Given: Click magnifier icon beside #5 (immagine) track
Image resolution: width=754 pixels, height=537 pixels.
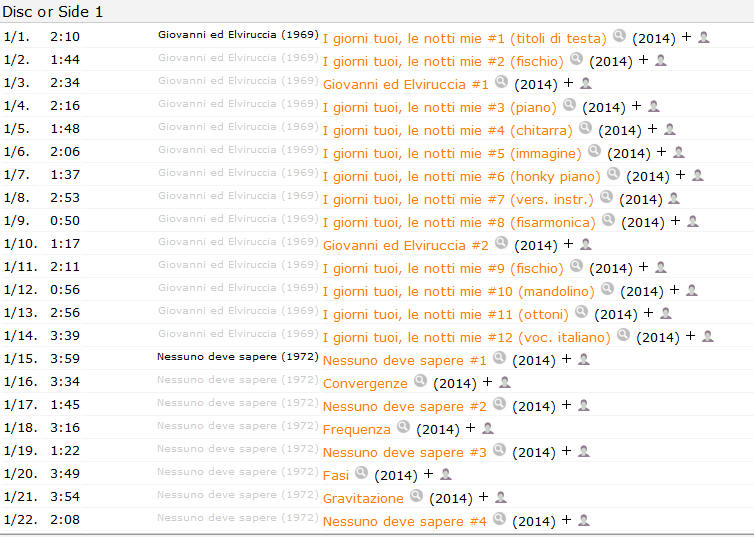Looking at the screenshot, I should pos(594,151).
